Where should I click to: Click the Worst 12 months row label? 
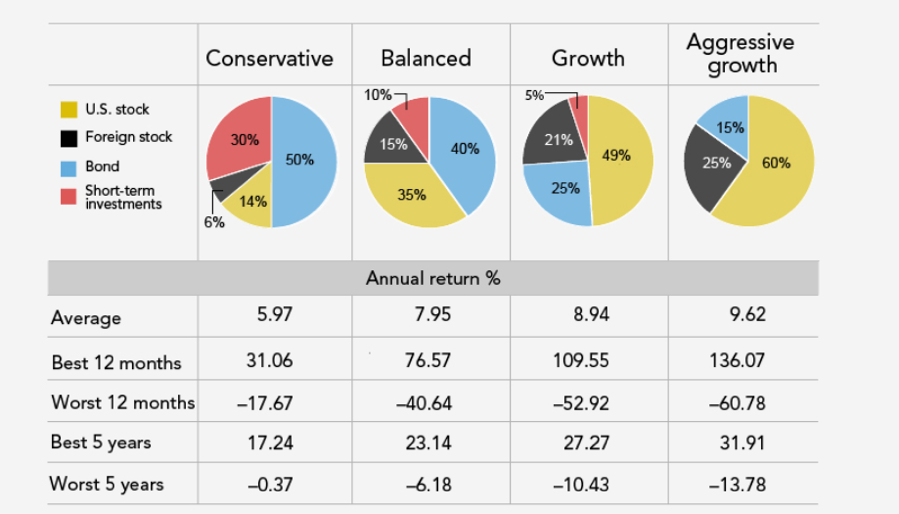pyautogui.click(x=122, y=402)
